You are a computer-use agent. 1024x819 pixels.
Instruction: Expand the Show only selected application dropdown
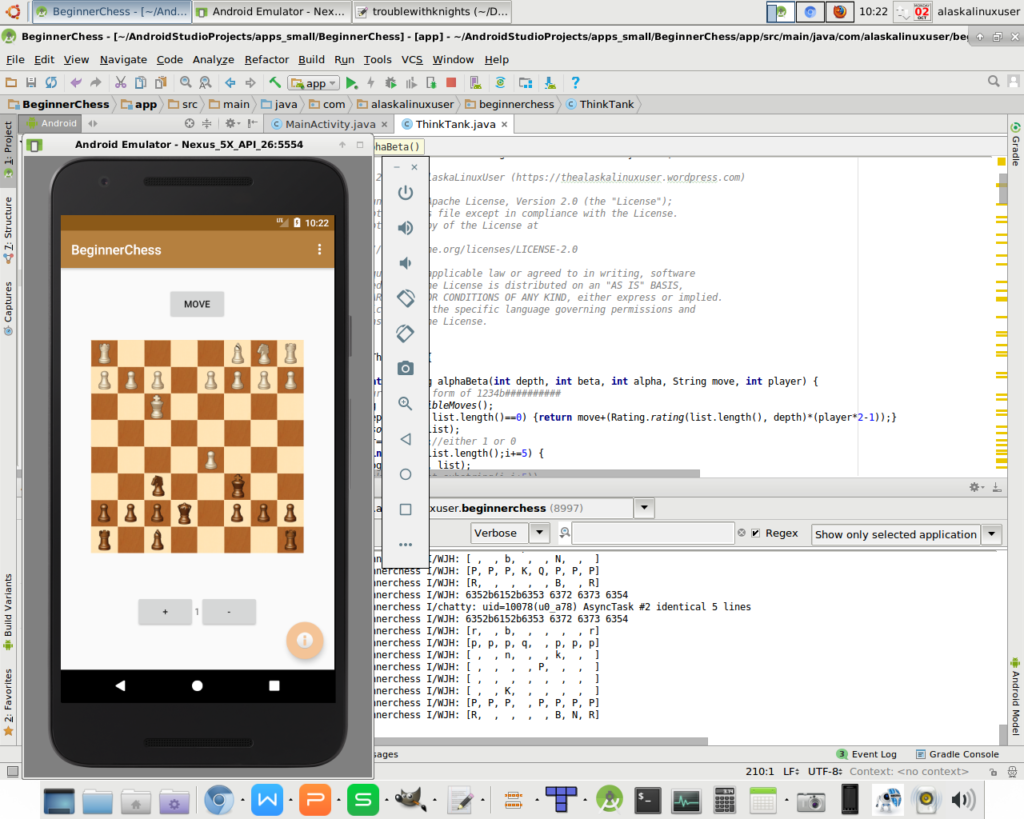click(x=991, y=534)
